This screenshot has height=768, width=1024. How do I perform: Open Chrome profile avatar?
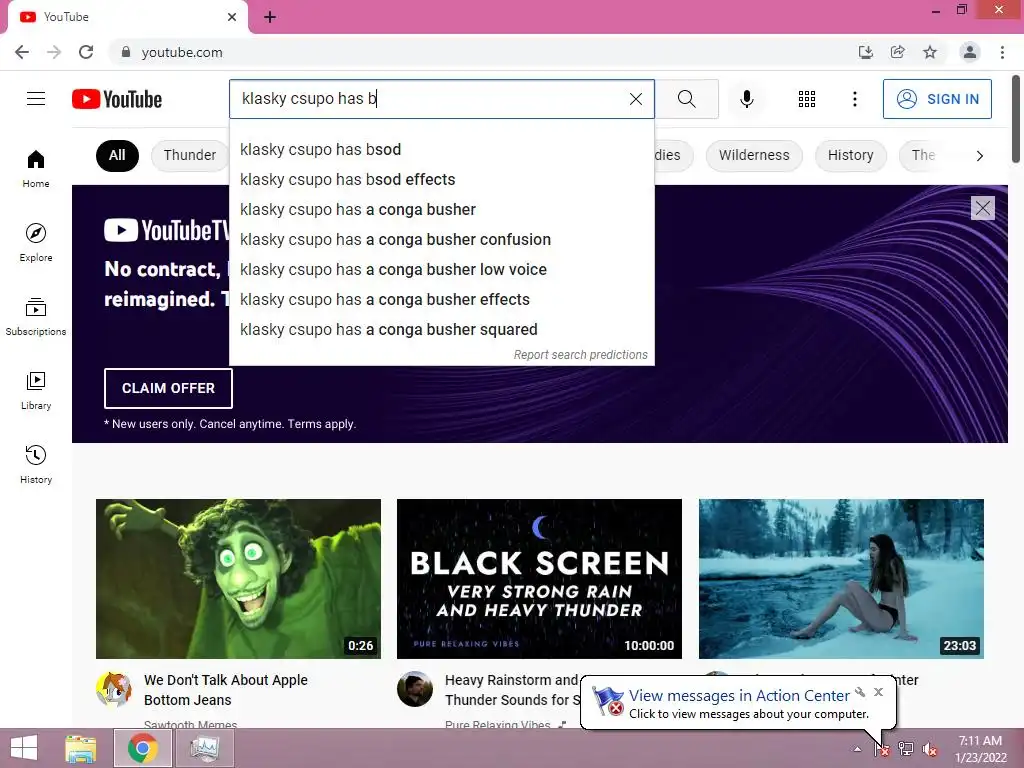[970, 52]
